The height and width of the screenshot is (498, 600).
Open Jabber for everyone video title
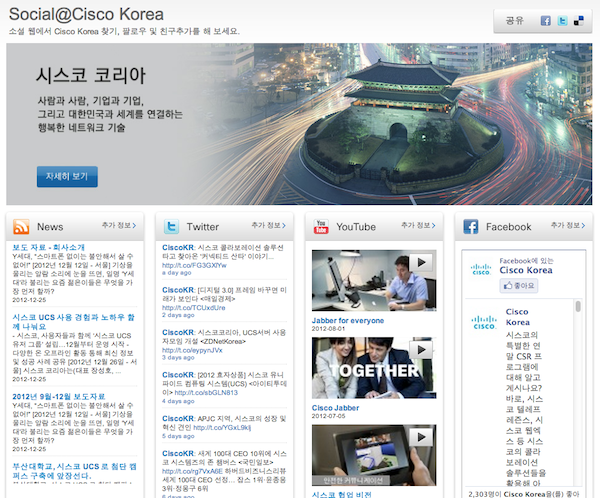[x=348, y=321]
